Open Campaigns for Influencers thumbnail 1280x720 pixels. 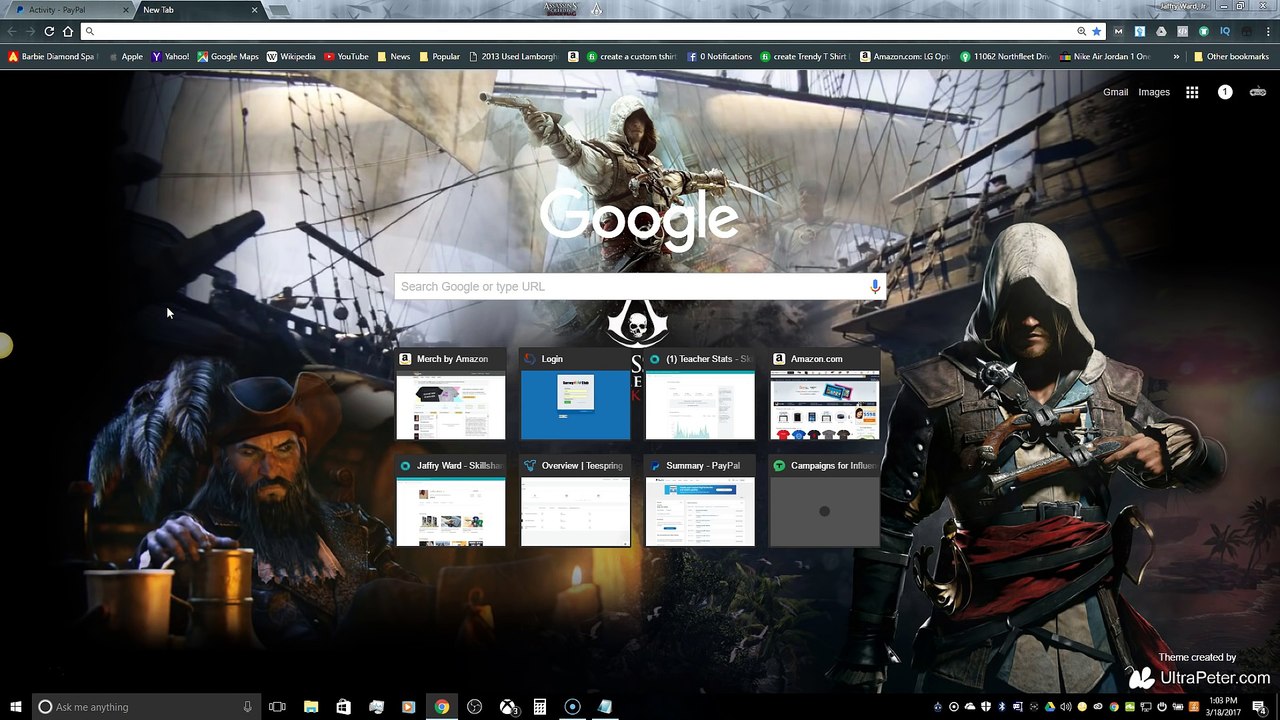pyautogui.click(x=825, y=501)
